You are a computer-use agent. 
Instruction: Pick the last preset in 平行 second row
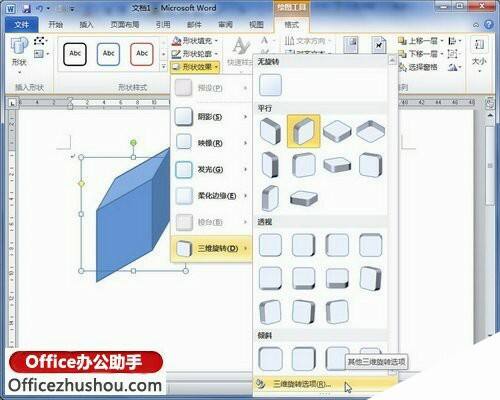370,165
